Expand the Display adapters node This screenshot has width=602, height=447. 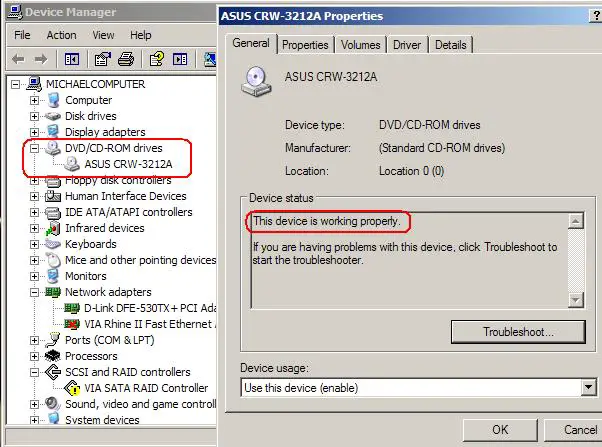(34, 132)
